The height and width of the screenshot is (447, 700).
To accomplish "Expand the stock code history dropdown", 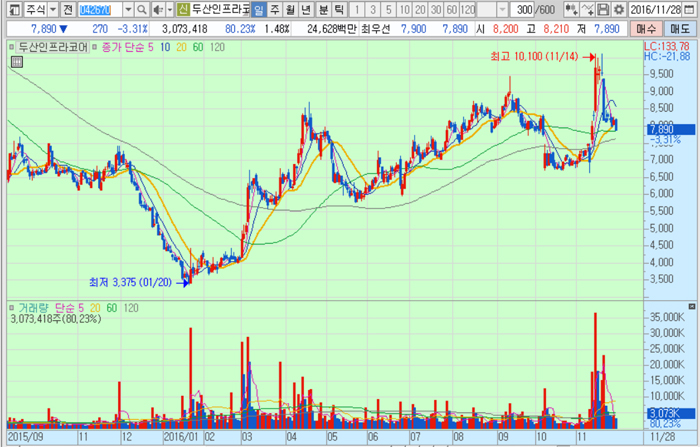I will (127, 9).
